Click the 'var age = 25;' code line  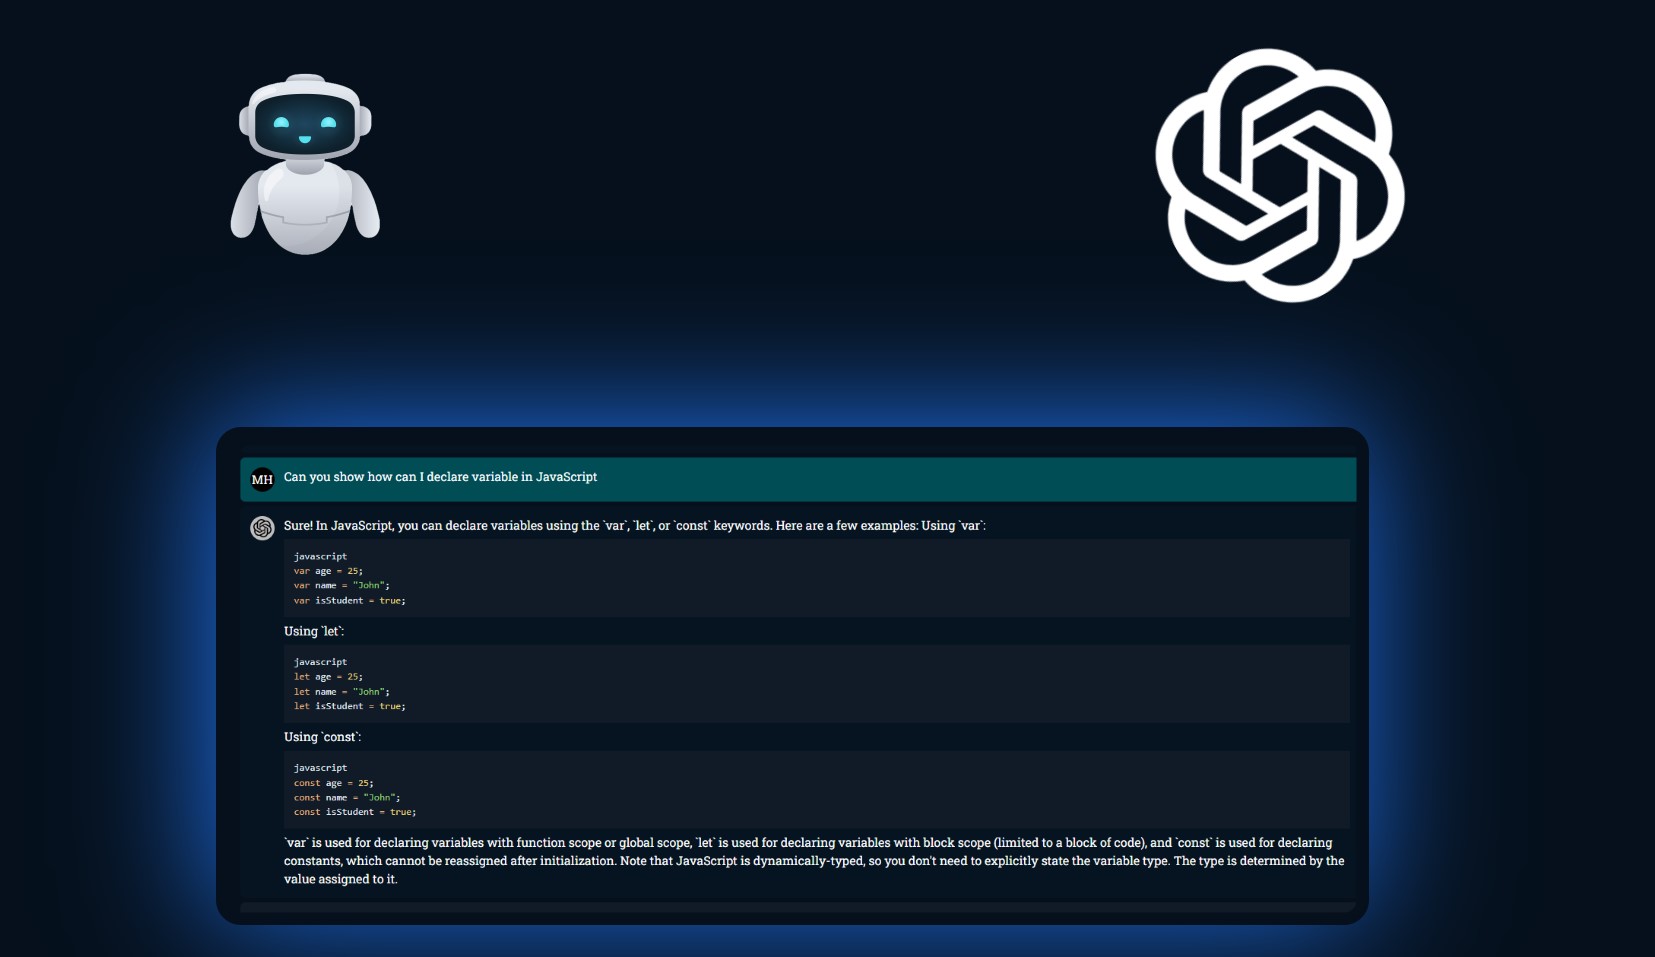pyautogui.click(x=328, y=571)
